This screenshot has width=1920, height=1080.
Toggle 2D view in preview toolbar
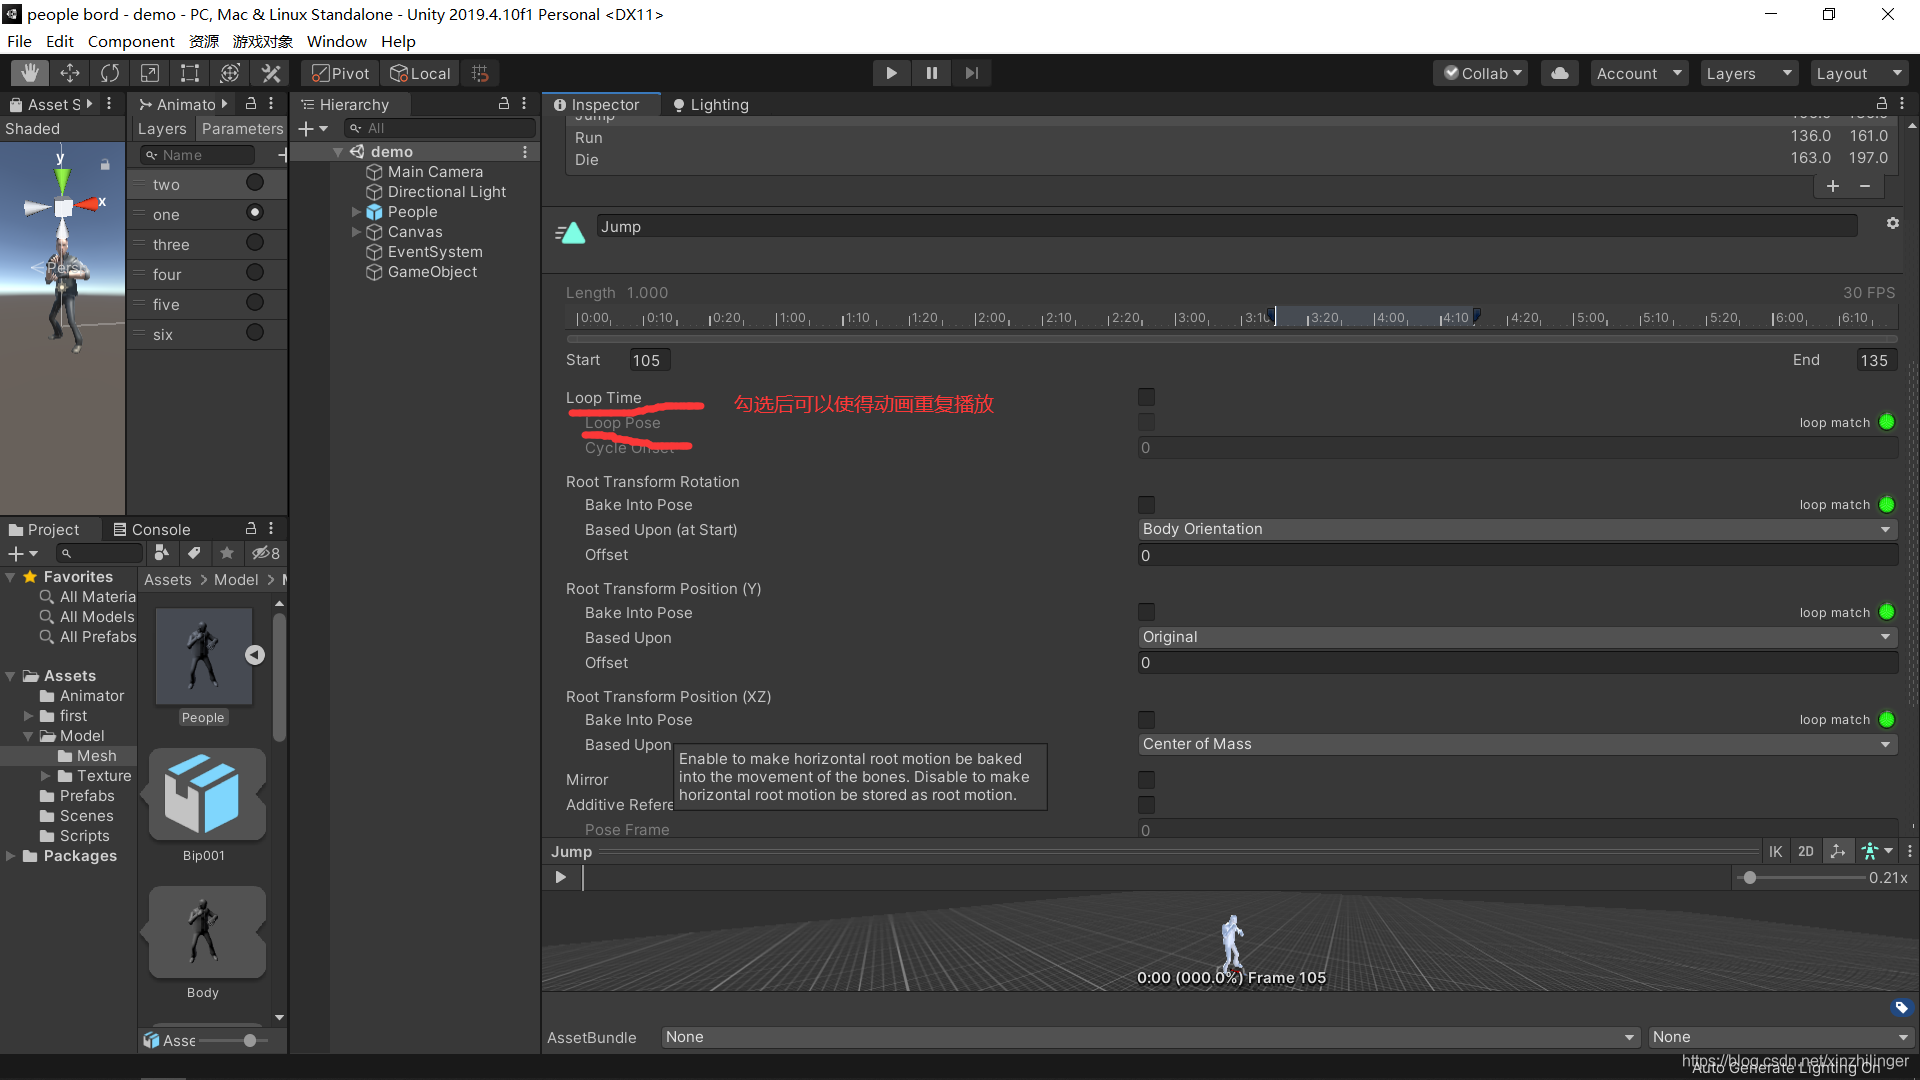tap(1806, 852)
